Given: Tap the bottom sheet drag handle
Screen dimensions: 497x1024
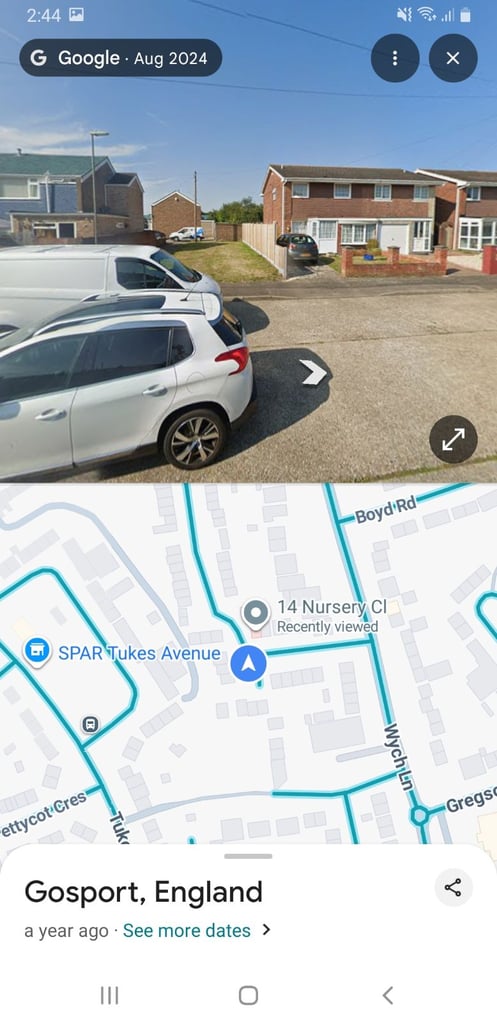Looking at the screenshot, I should (248, 856).
